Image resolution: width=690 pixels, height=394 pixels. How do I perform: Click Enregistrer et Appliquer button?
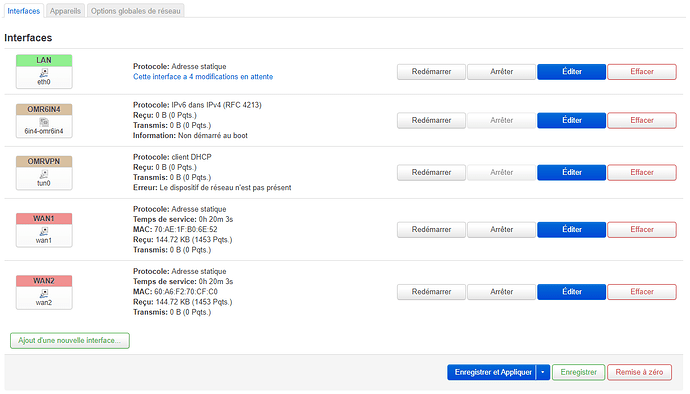click(x=492, y=372)
